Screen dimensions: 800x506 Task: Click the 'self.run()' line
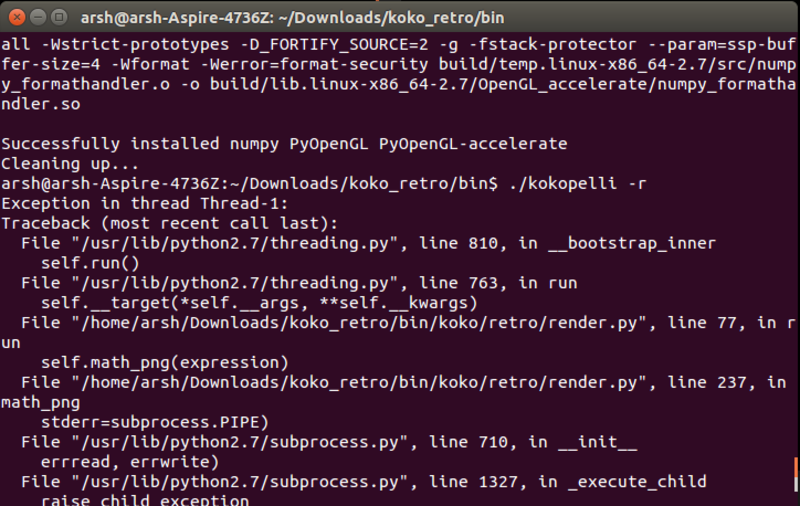[90, 263]
